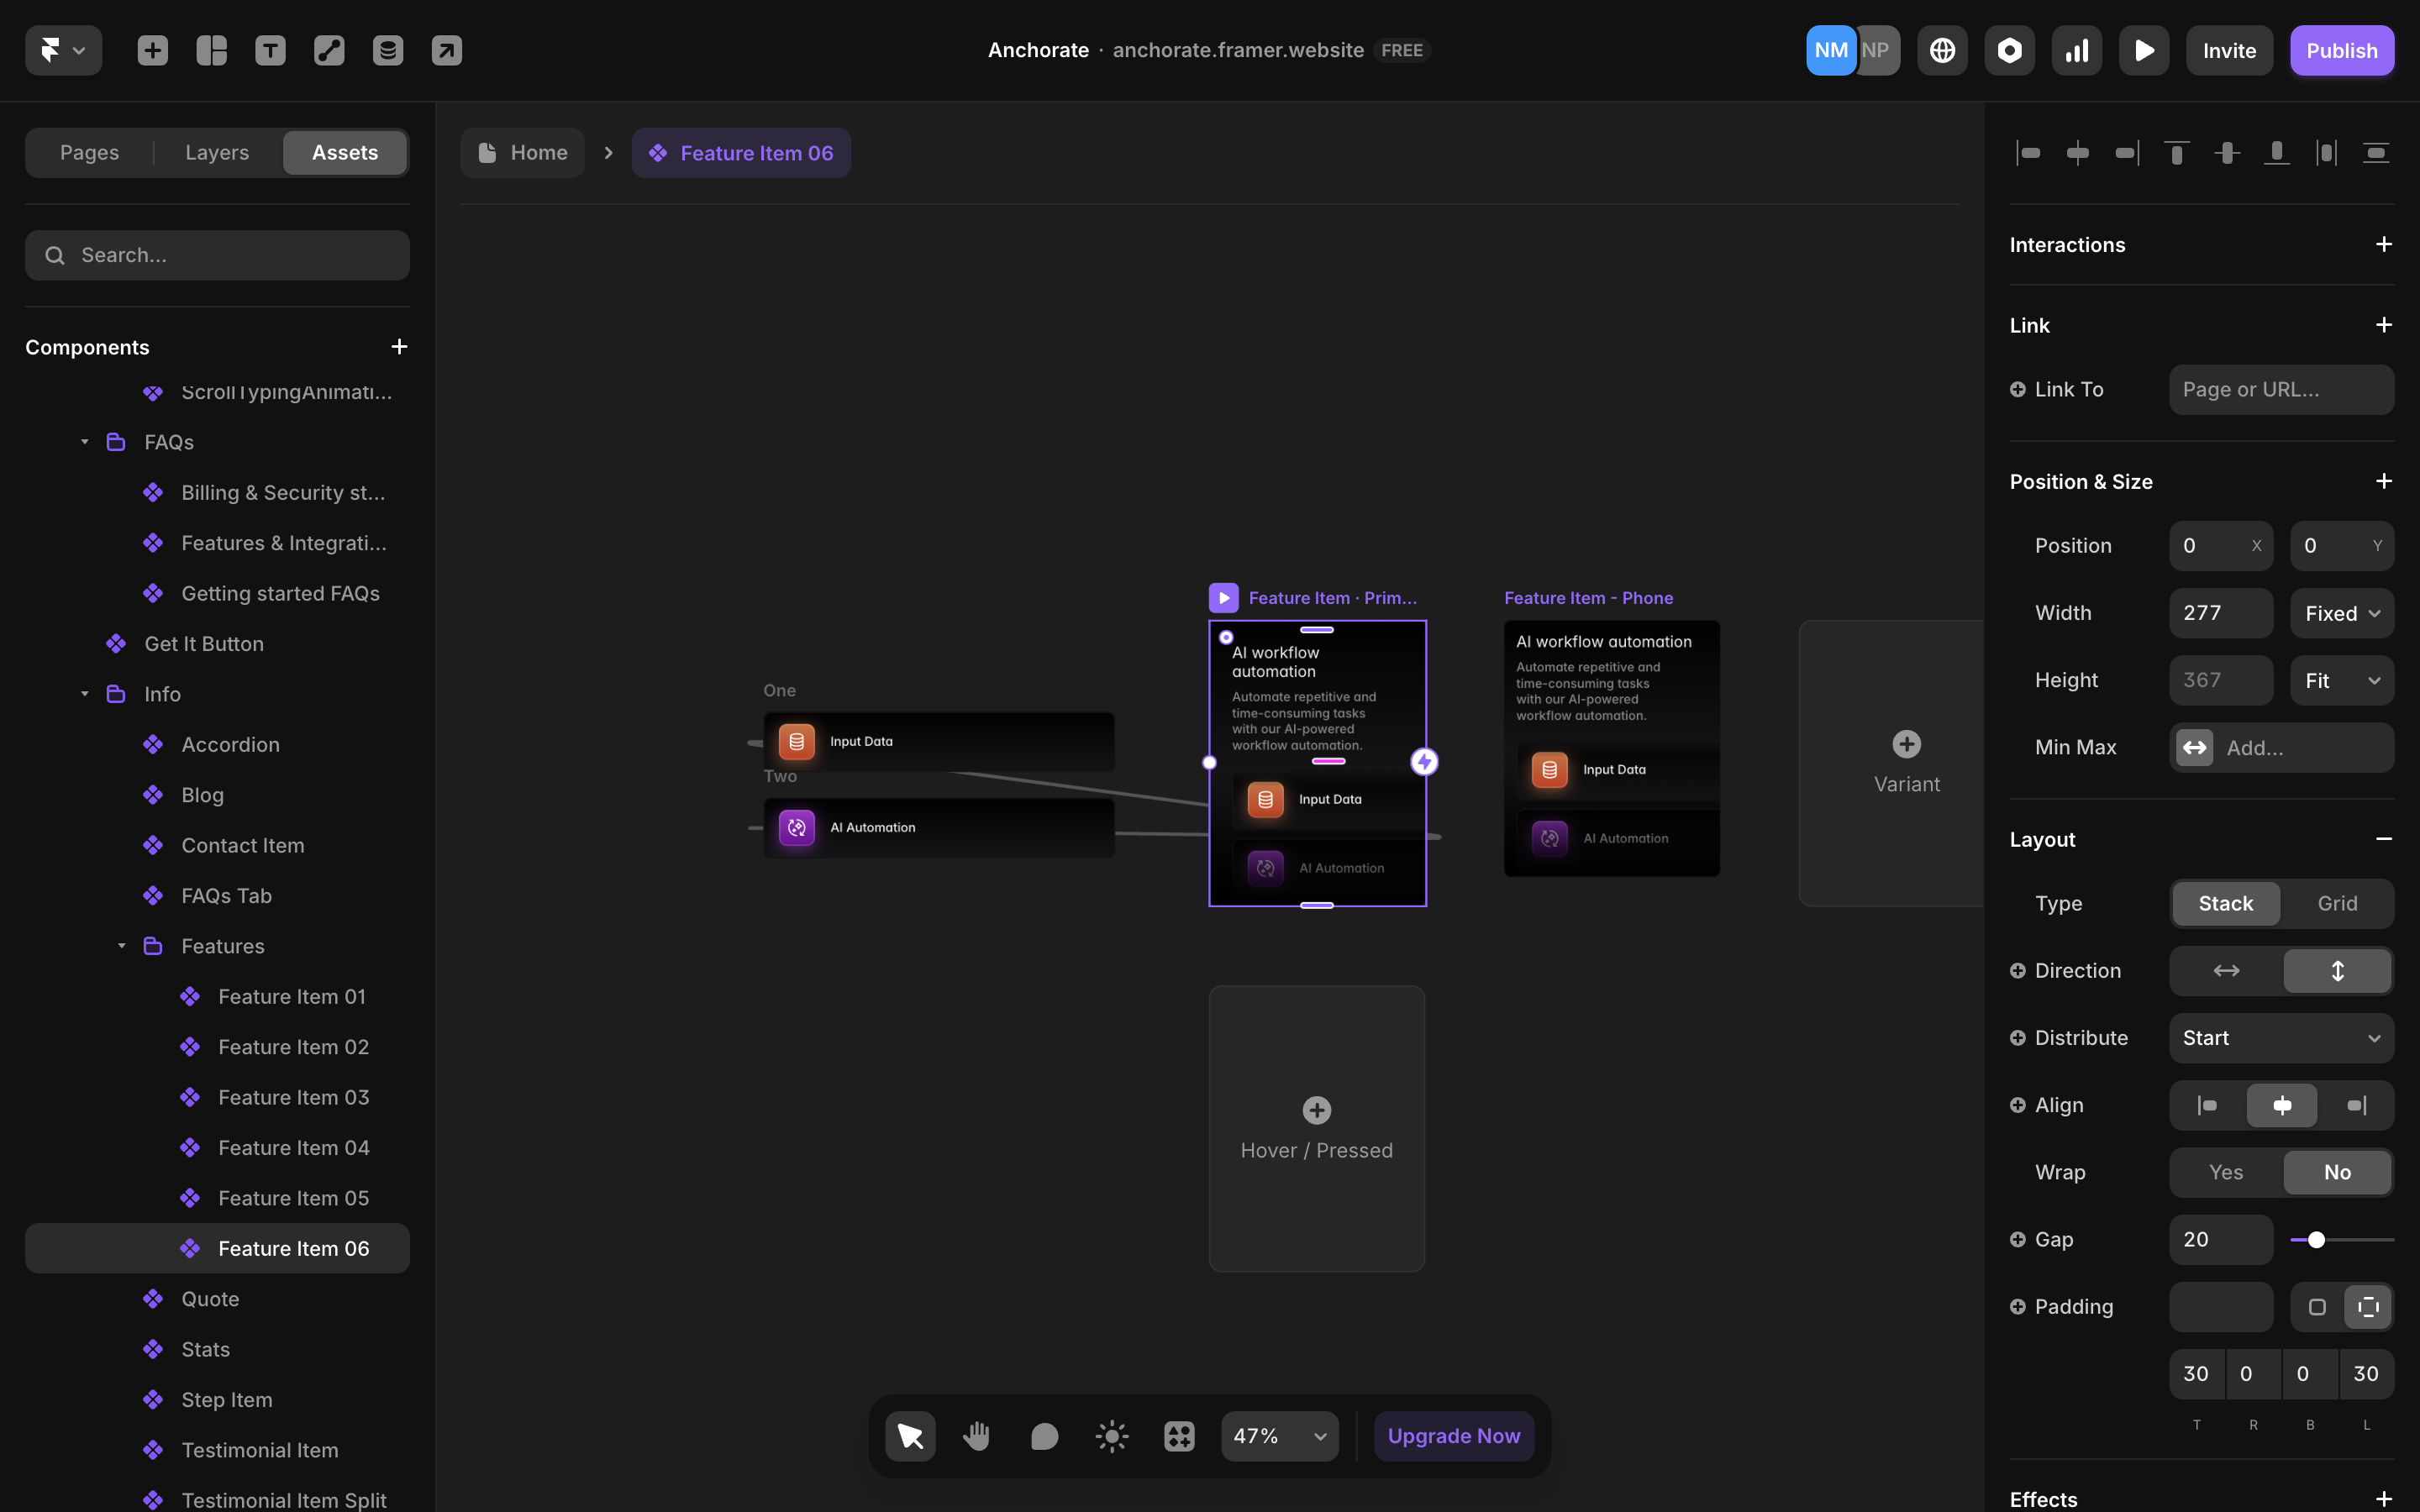This screenshot has width=2420, height=1512.
Task: Switch Direction to horizontal in Layout panel
Action: [x=2225, y=970]
